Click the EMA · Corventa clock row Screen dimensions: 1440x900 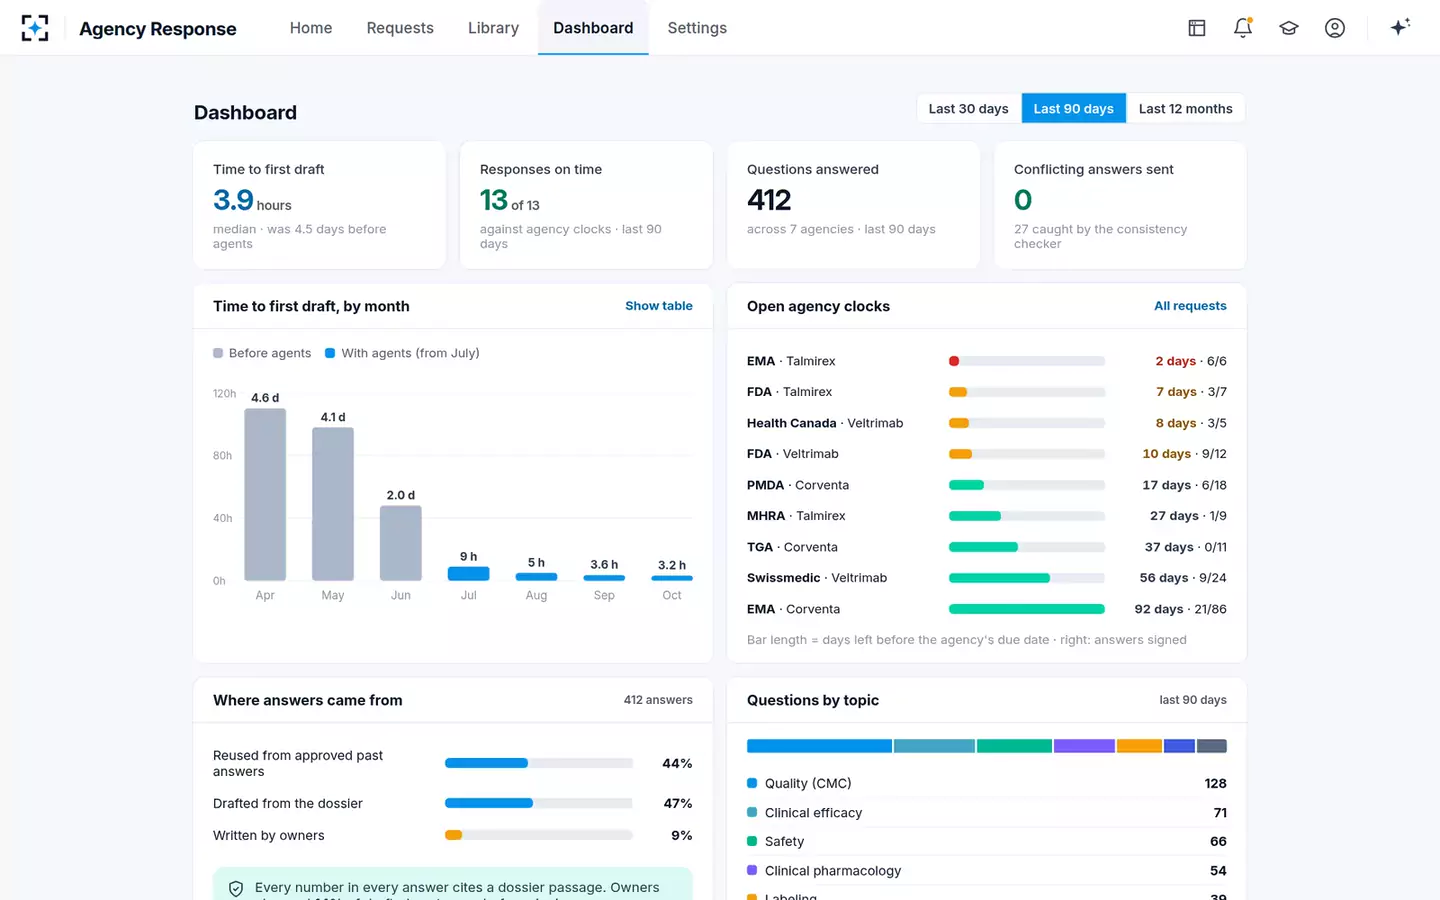tap(987, 609)
